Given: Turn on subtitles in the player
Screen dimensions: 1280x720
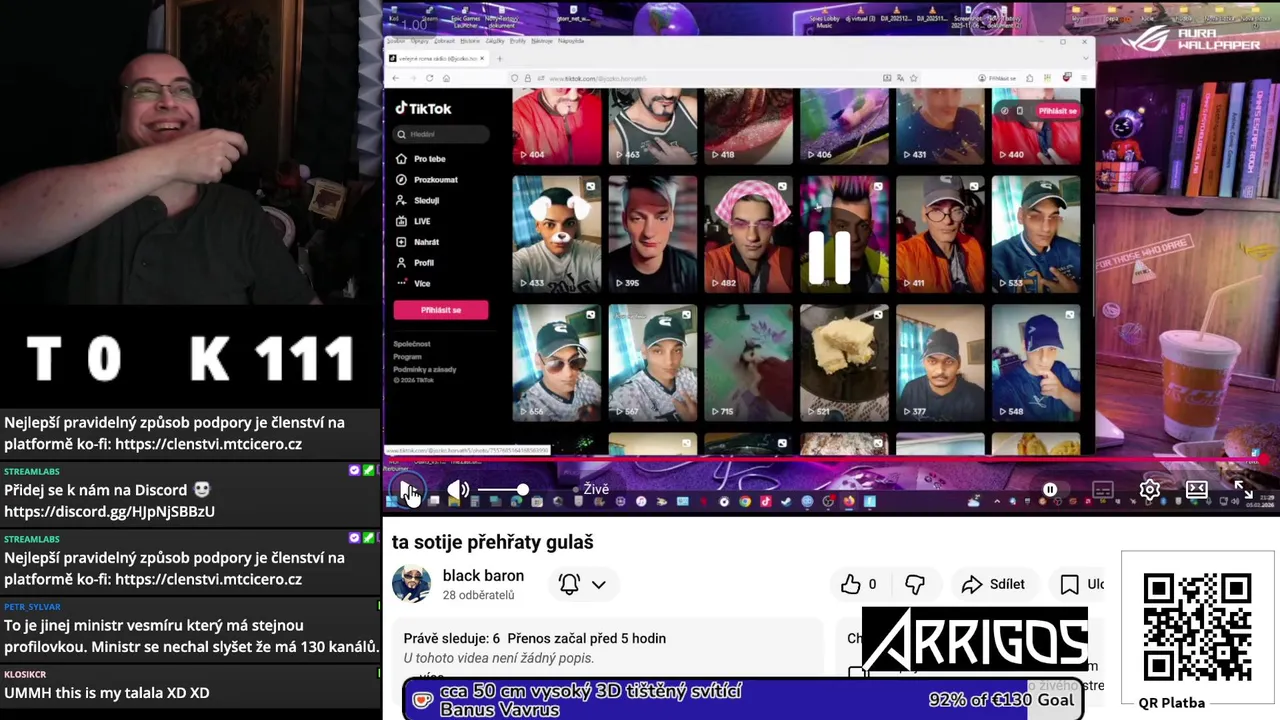Looking at the screenshot, I should pos(1103,490).
